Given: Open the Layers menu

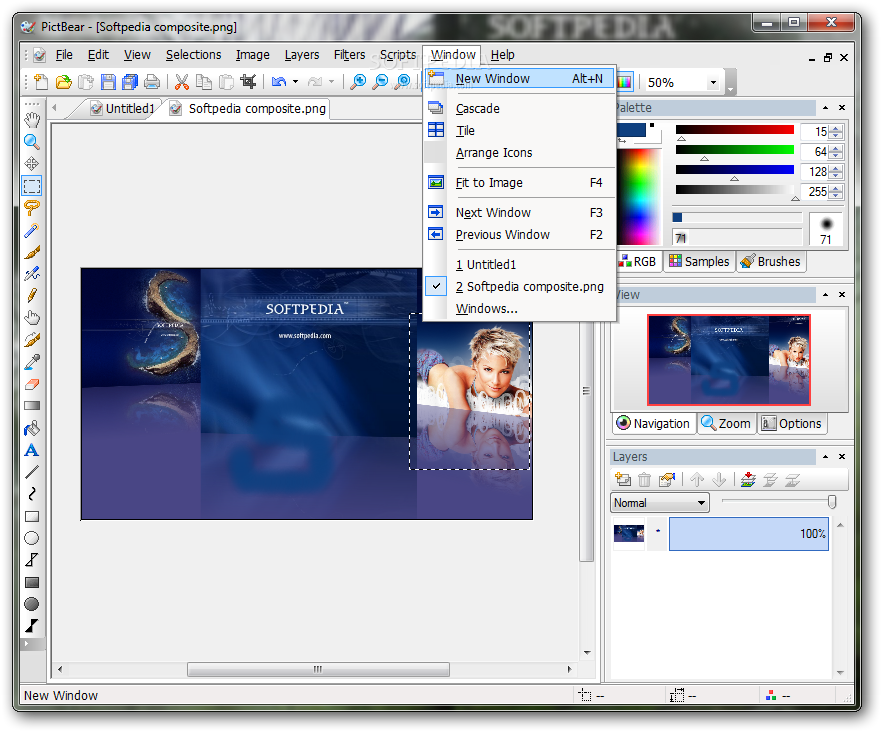Looking at the screenshot, I should [x=302, y=55].
